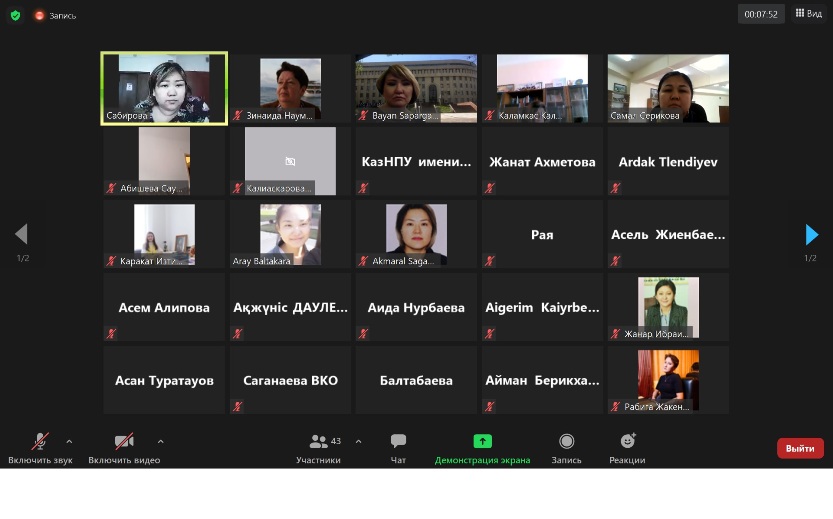The width and height of the screenshot is (833, 519).
Task: Start Демонстрация экрана screen sharing
Action: 482,447
